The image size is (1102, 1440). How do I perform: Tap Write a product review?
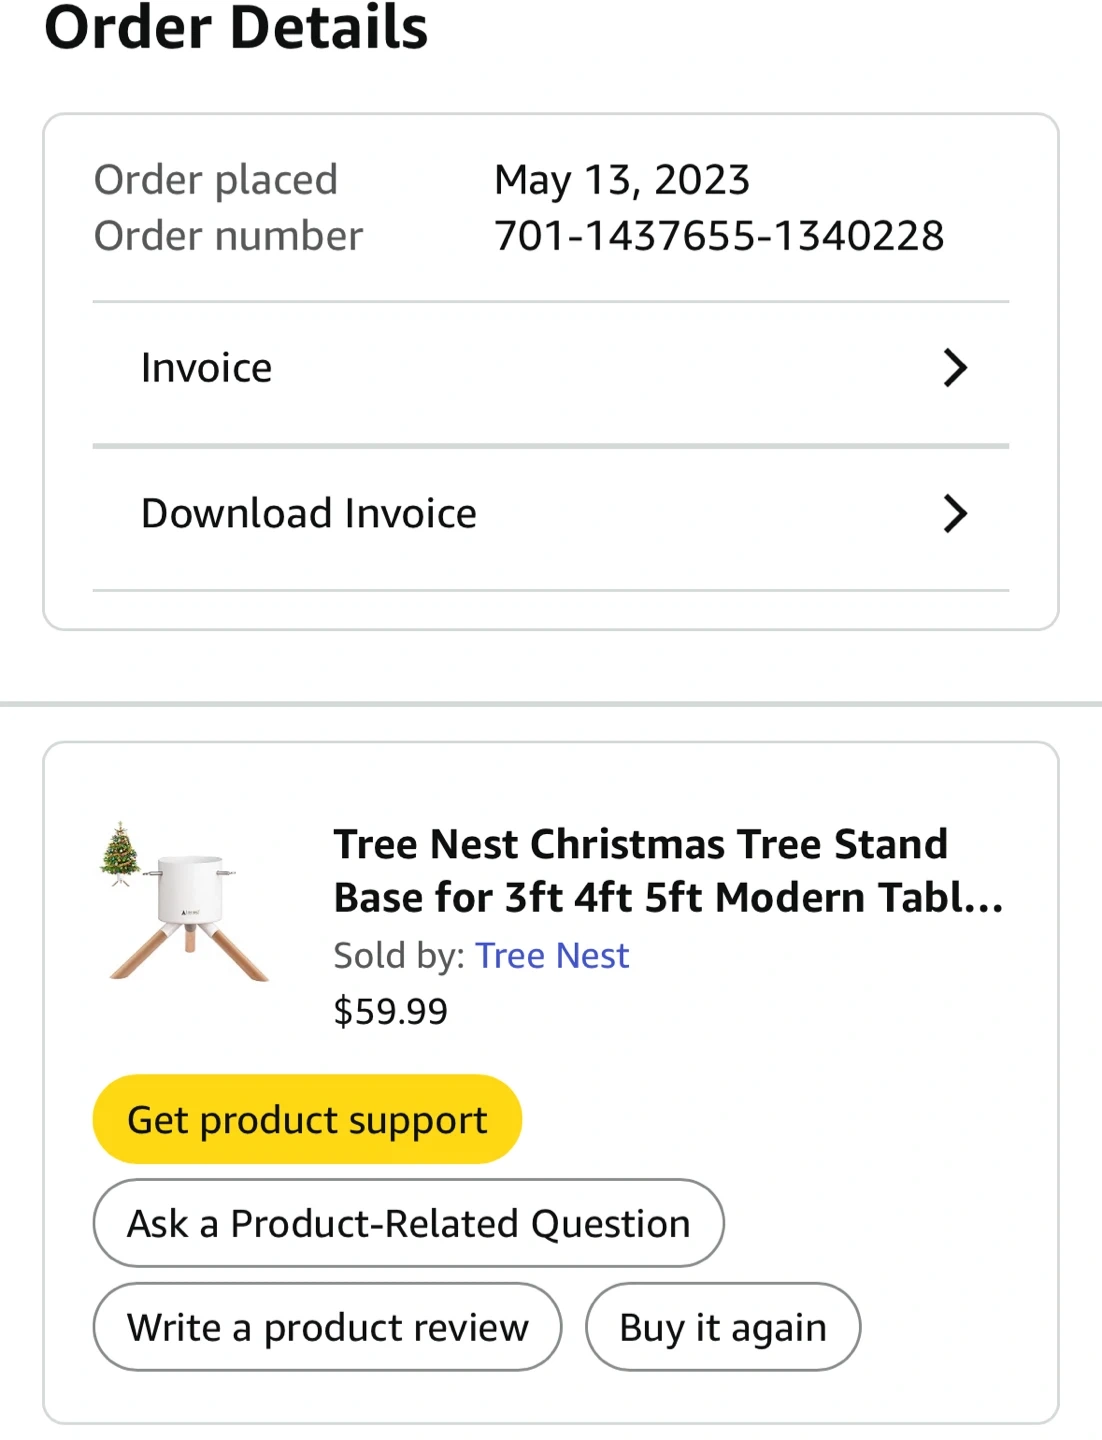click(327, 1327)
